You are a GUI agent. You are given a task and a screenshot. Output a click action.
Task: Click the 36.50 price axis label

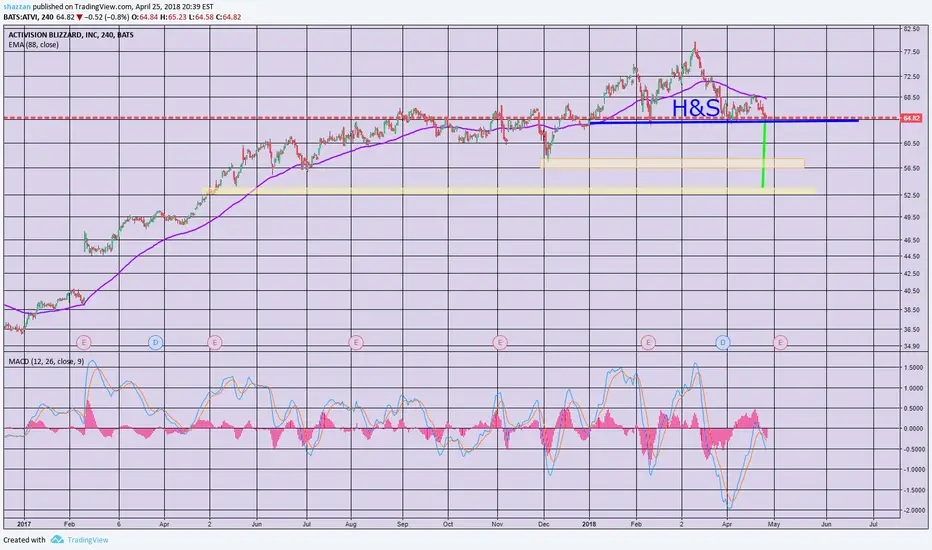pos(911,329)
